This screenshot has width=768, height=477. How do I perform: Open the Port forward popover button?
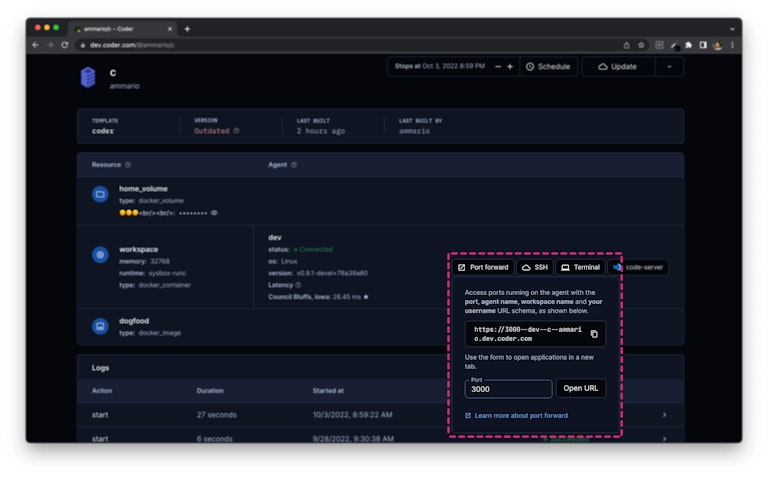click(483, 267)
